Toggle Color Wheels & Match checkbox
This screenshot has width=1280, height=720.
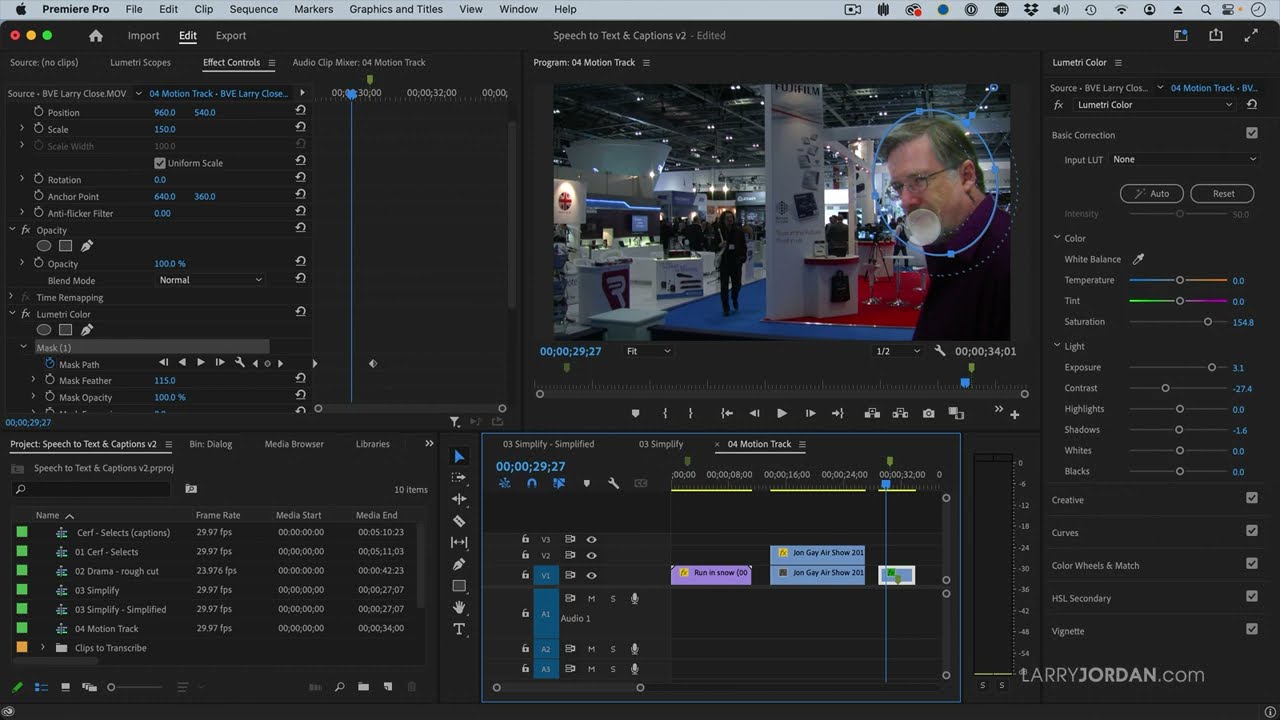1252,564
